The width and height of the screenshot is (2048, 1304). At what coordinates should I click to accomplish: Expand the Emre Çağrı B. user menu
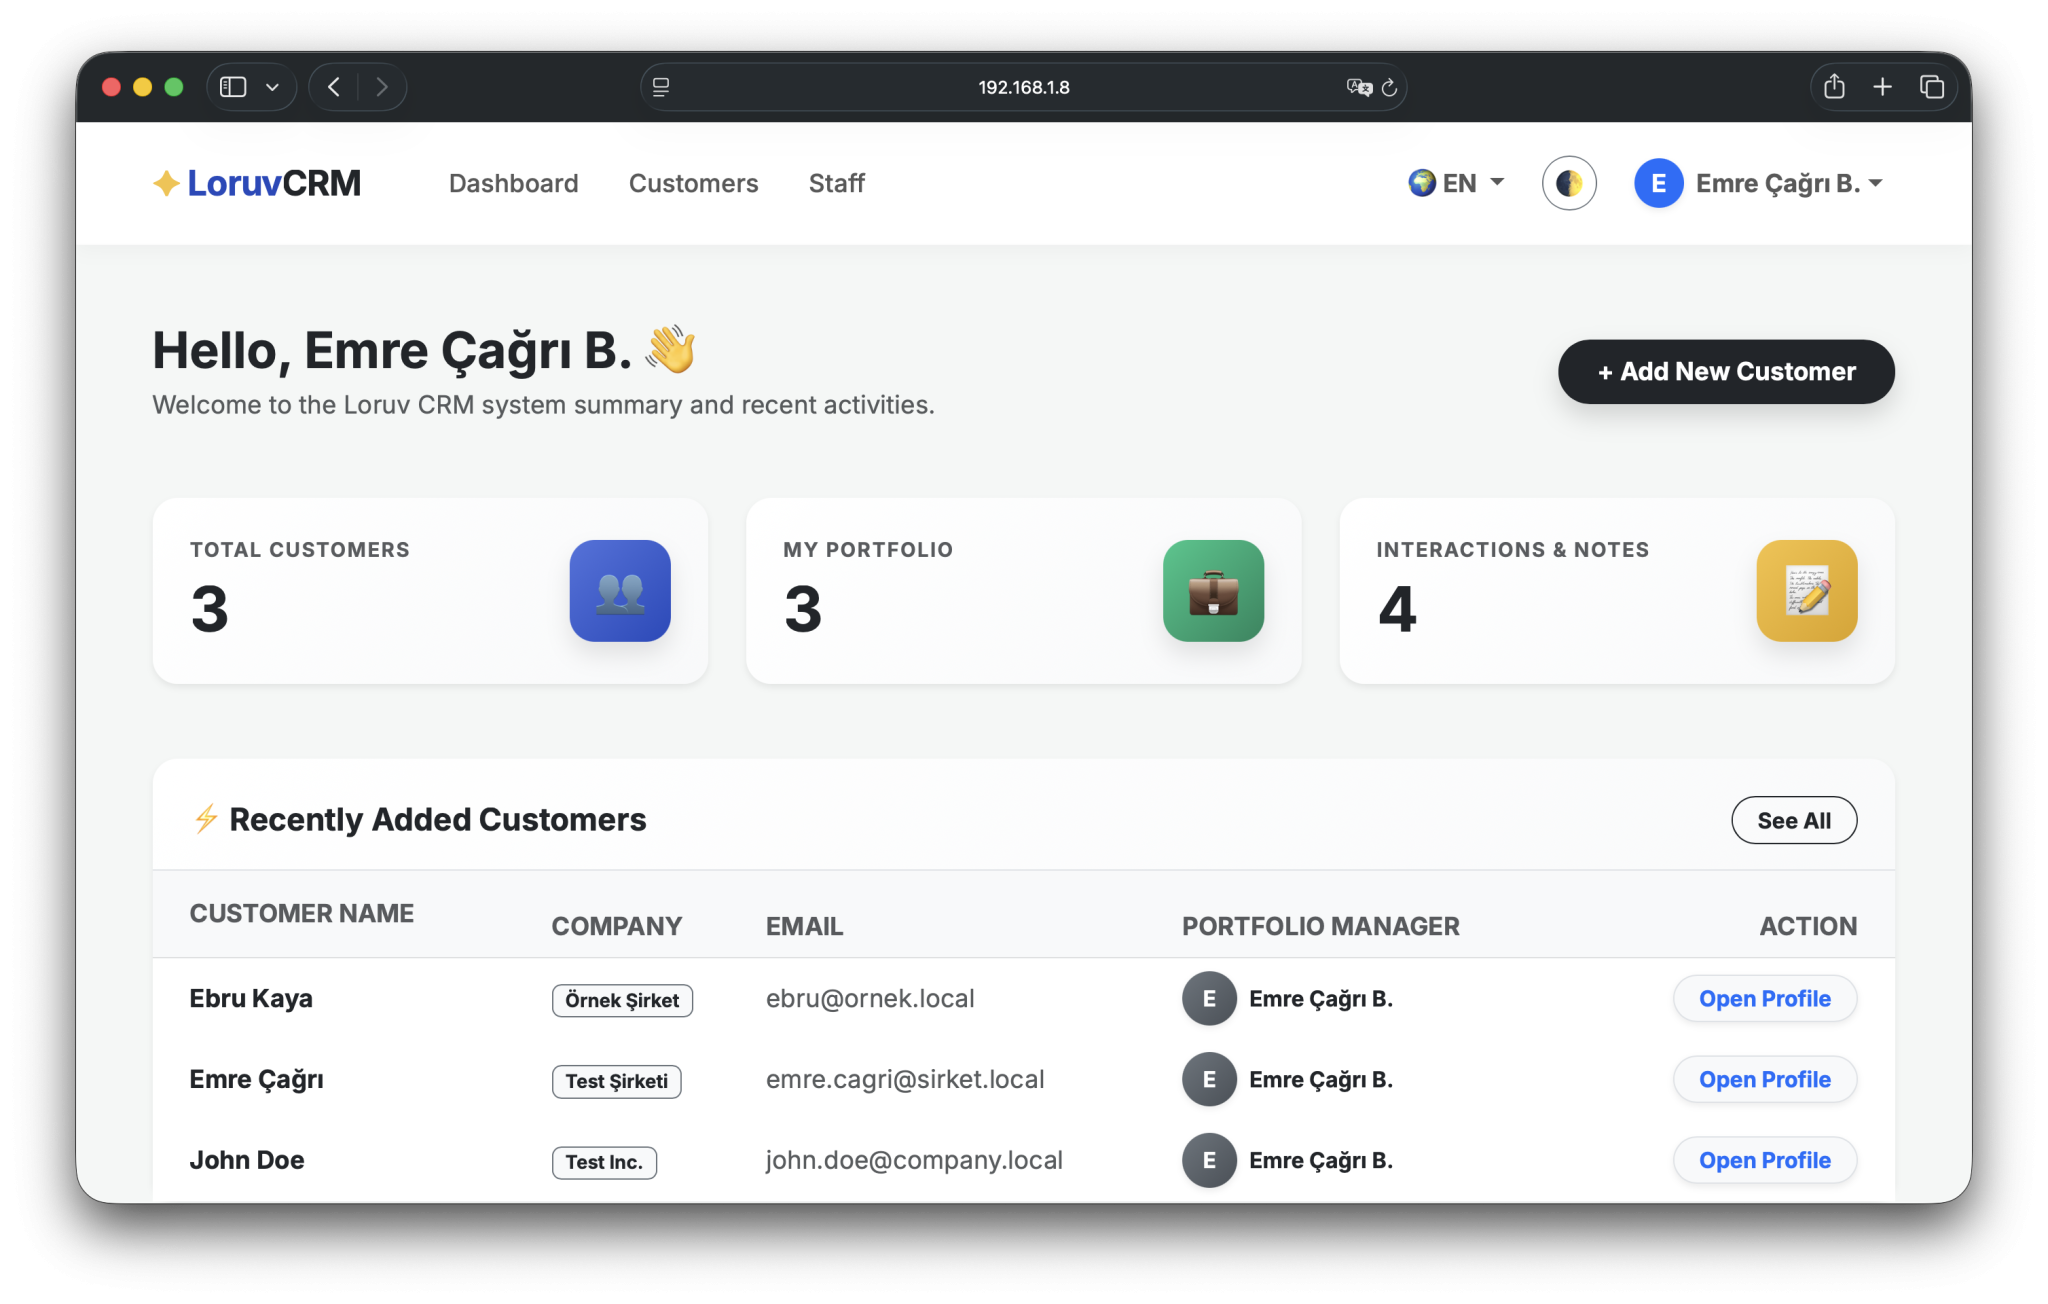[1760, 183]
